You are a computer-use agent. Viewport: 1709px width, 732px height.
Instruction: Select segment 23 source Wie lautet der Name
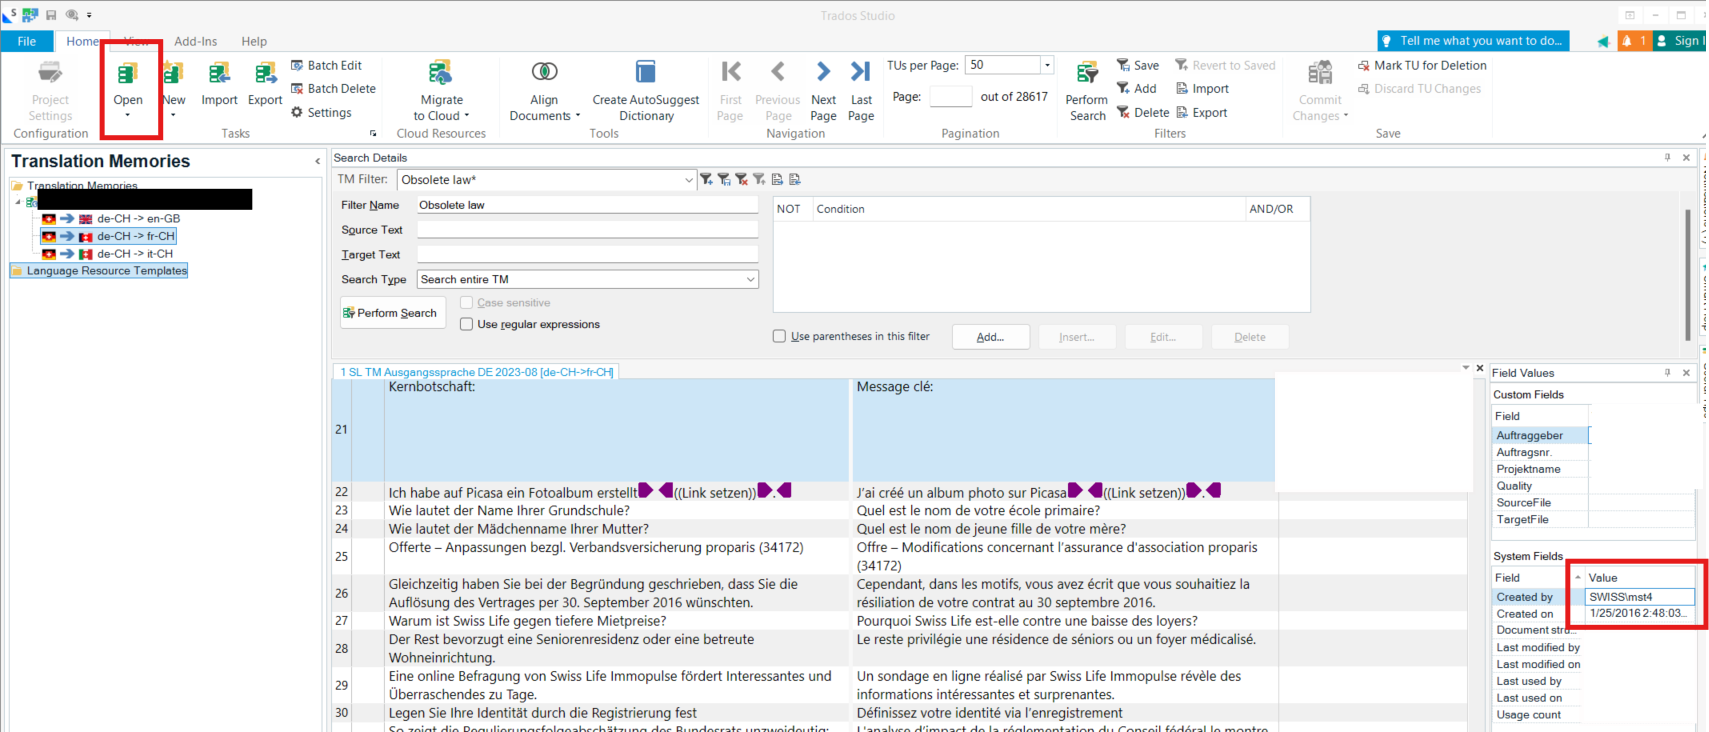616,510
